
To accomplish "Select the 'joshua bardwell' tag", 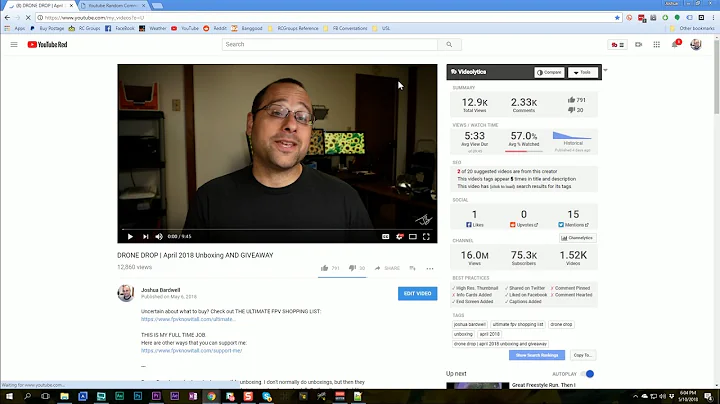I will [x=469, y=325].
